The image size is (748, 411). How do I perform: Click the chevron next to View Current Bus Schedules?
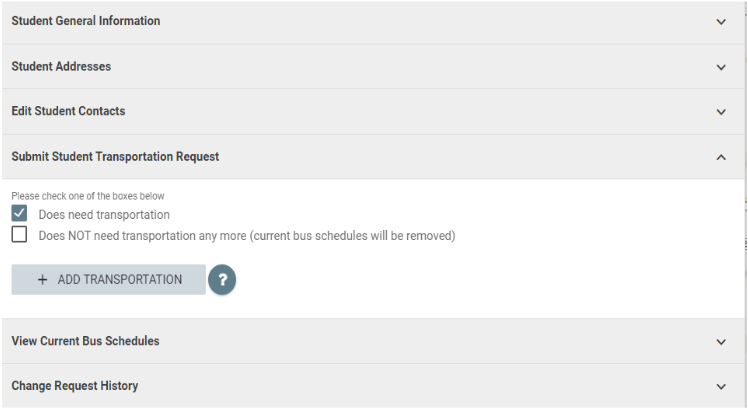coord(721,342)
